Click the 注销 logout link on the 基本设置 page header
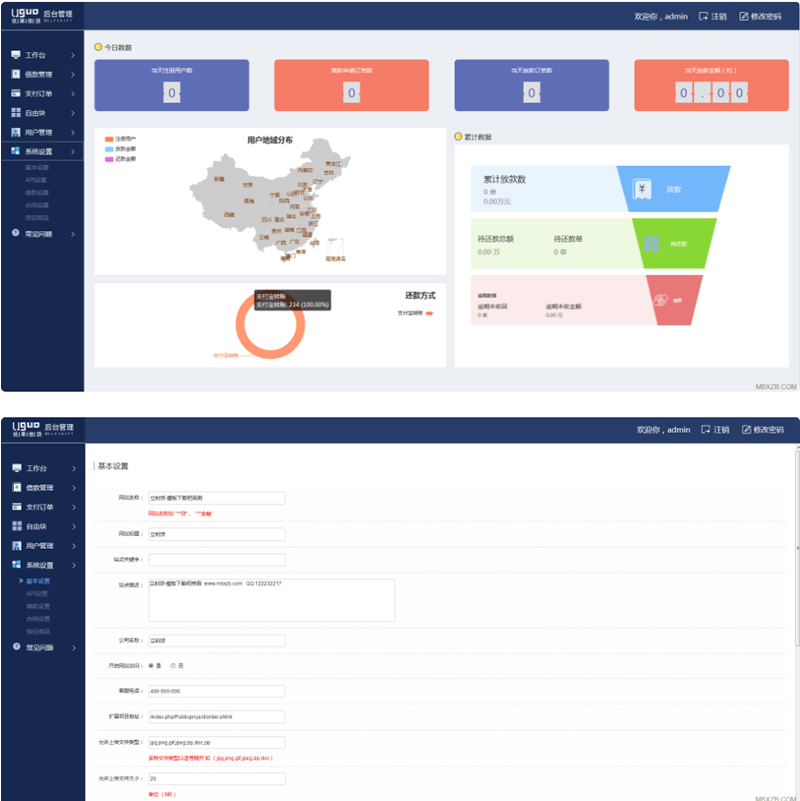The image size is (800, 801). point(712,429)
